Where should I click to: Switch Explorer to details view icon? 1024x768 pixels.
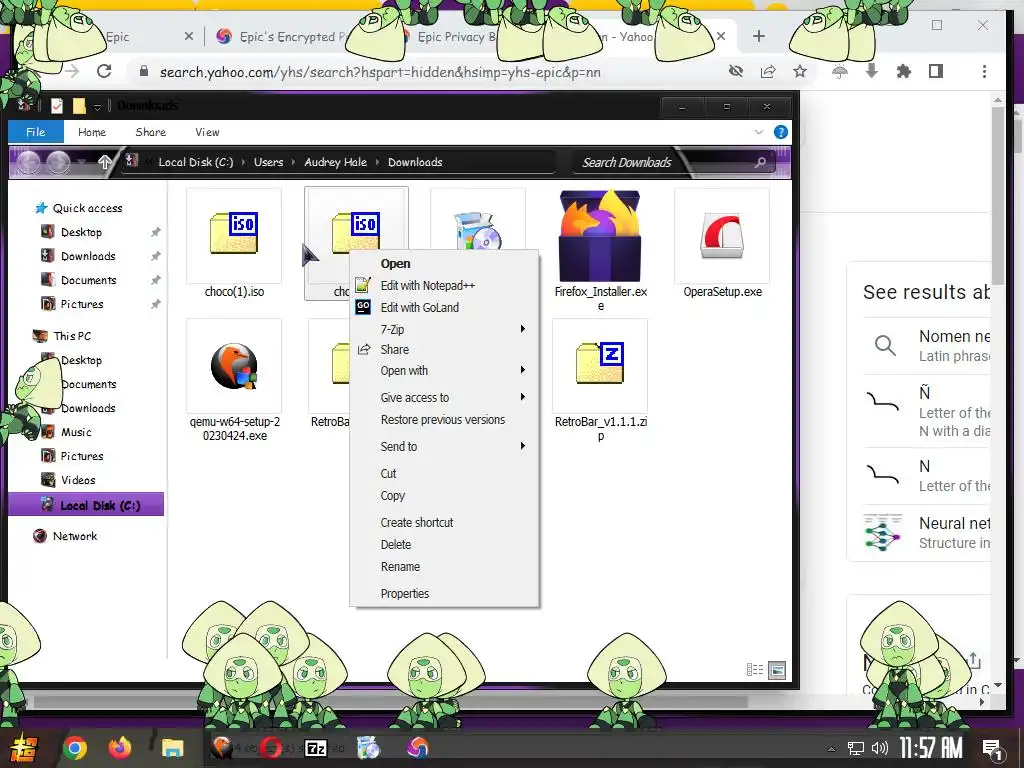click(755, 669)
